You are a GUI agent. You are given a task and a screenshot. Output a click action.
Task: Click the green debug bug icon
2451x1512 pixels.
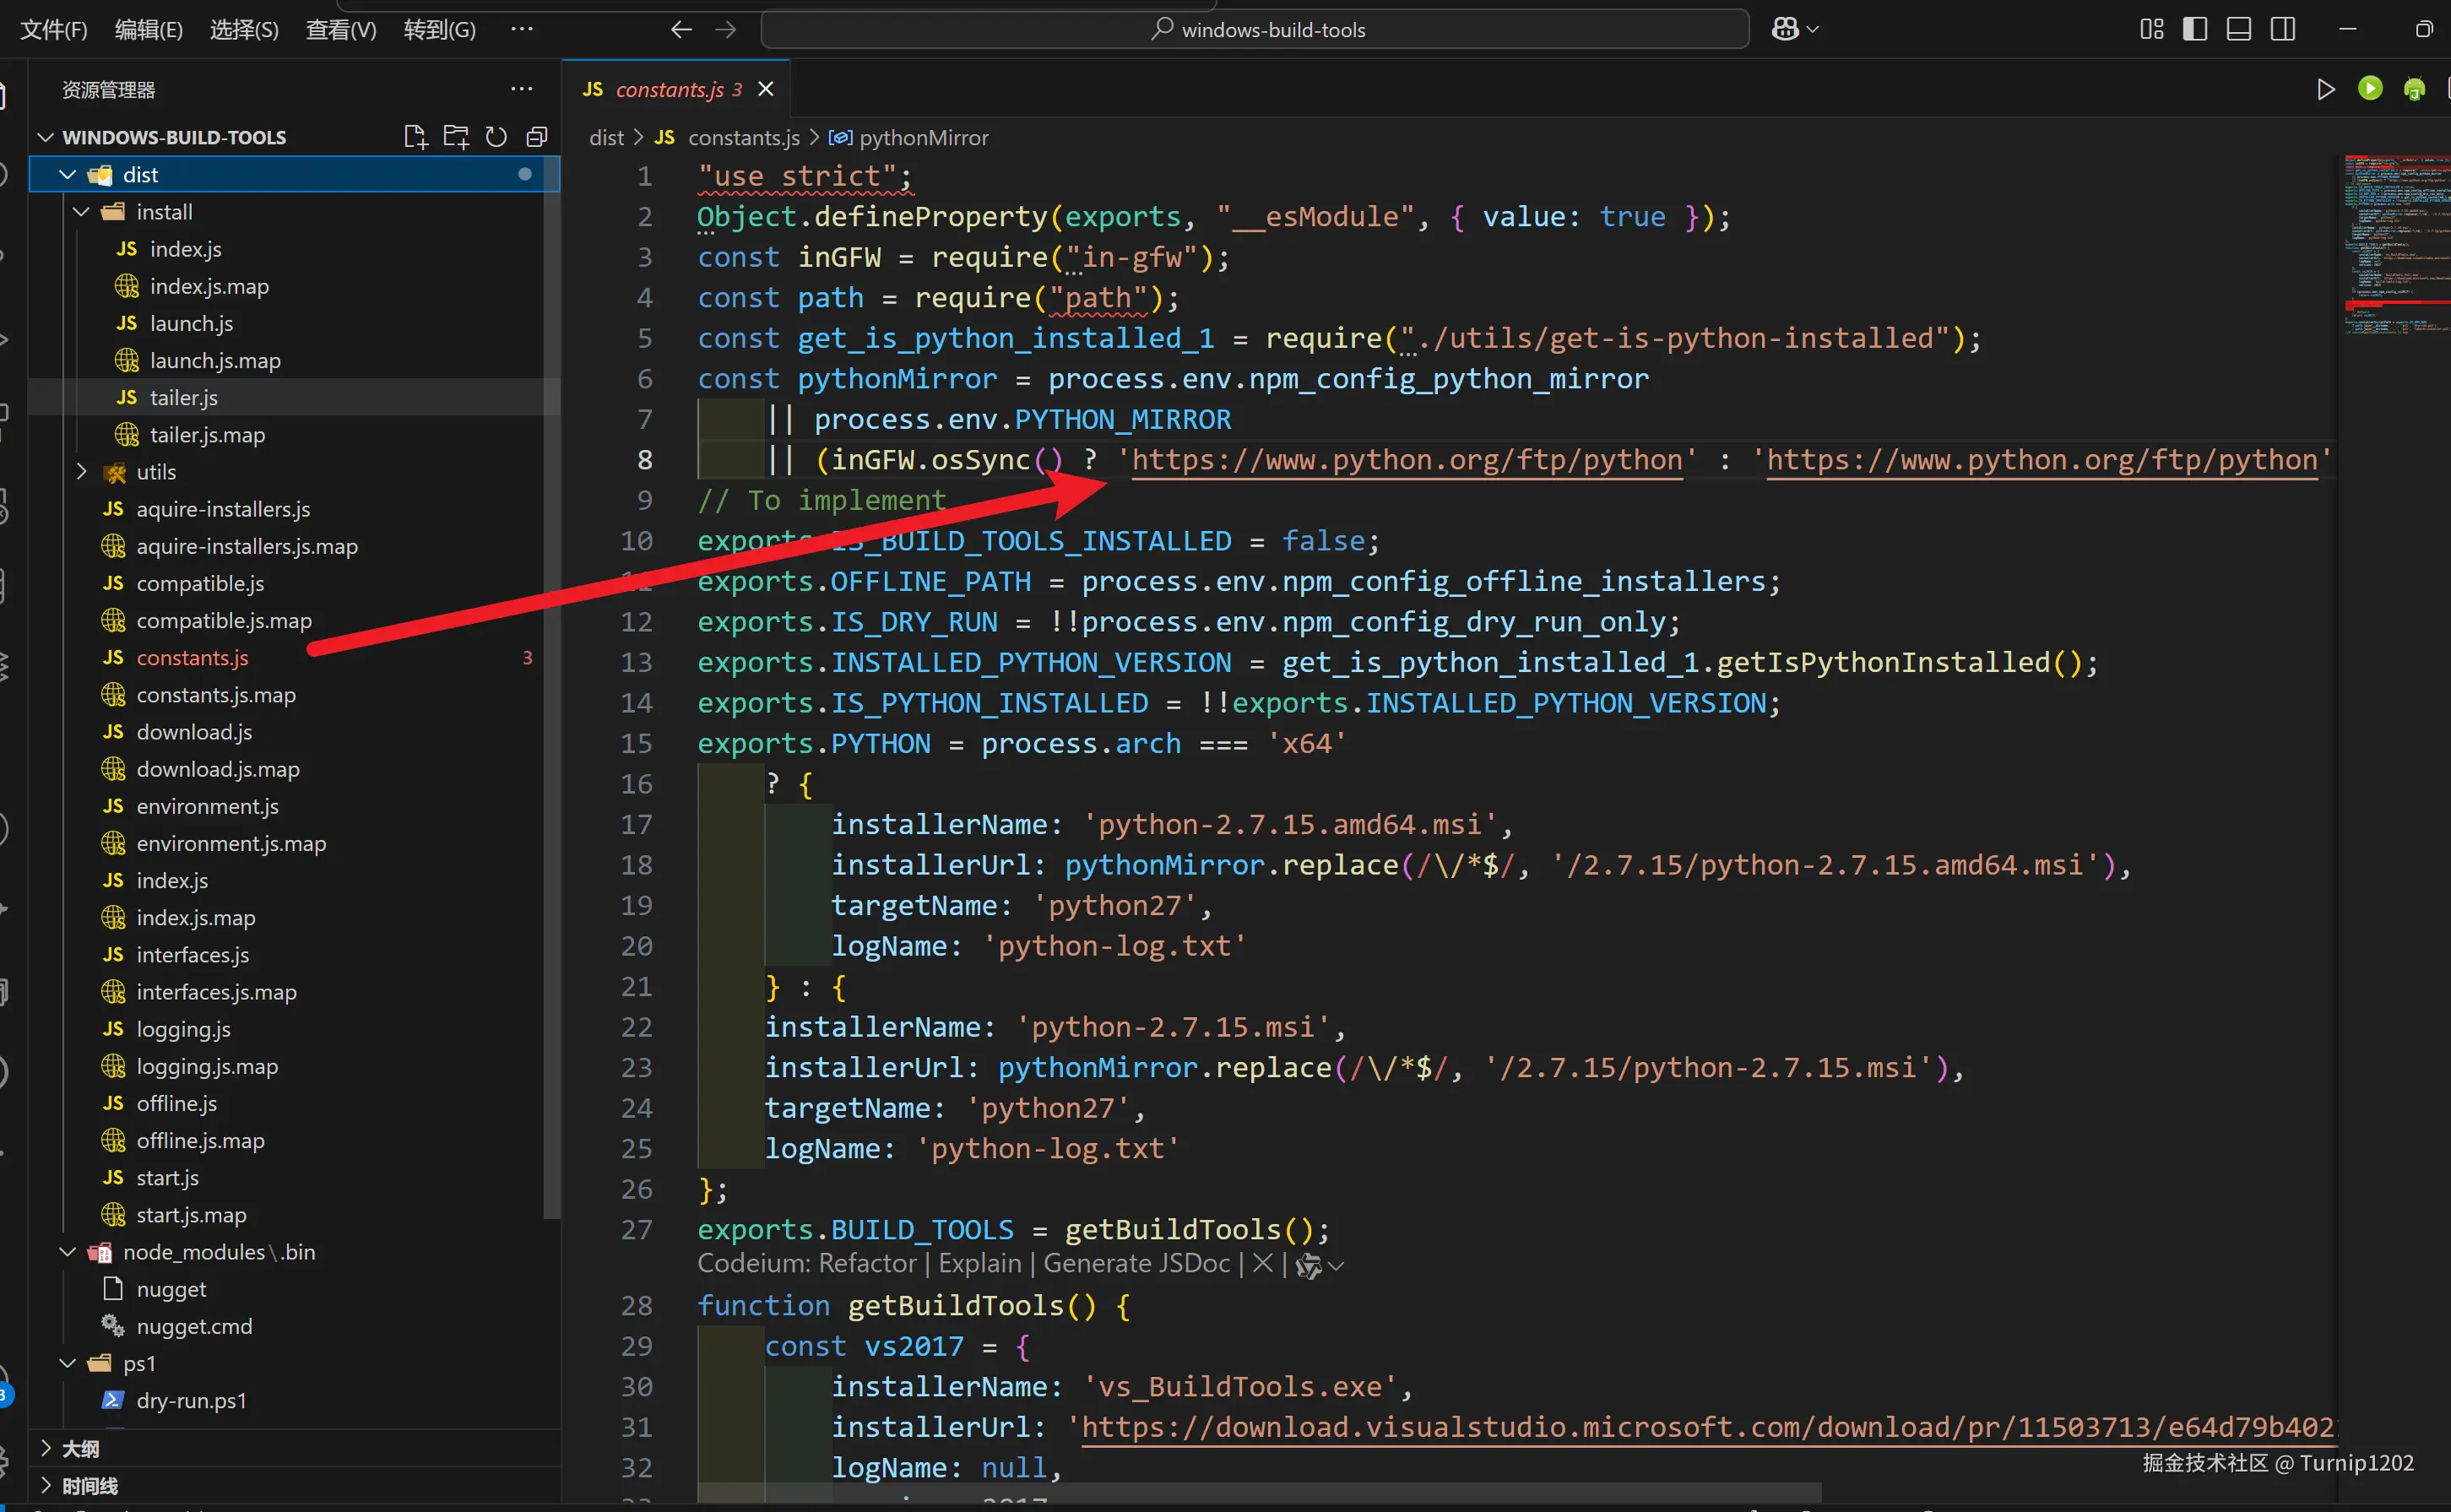click(2414, 89)
